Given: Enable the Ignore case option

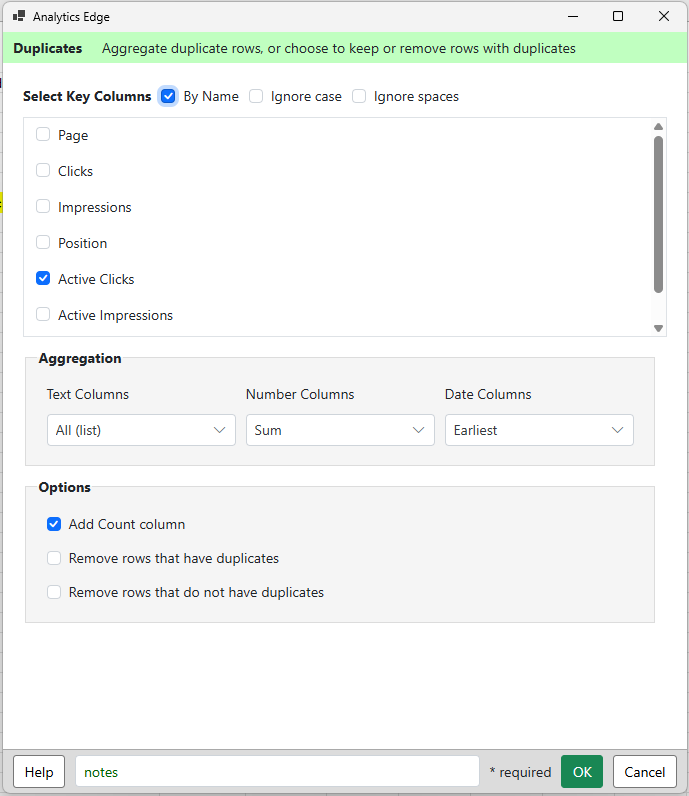Looking at the screenshot, I should pos(256,96).
